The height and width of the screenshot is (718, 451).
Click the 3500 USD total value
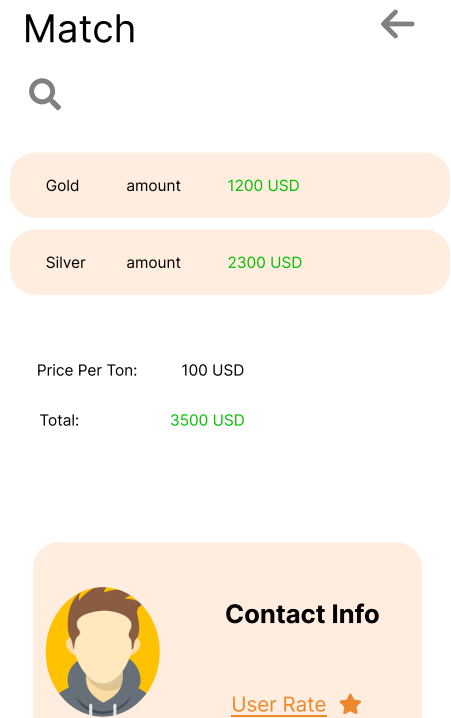coord(207,420)
